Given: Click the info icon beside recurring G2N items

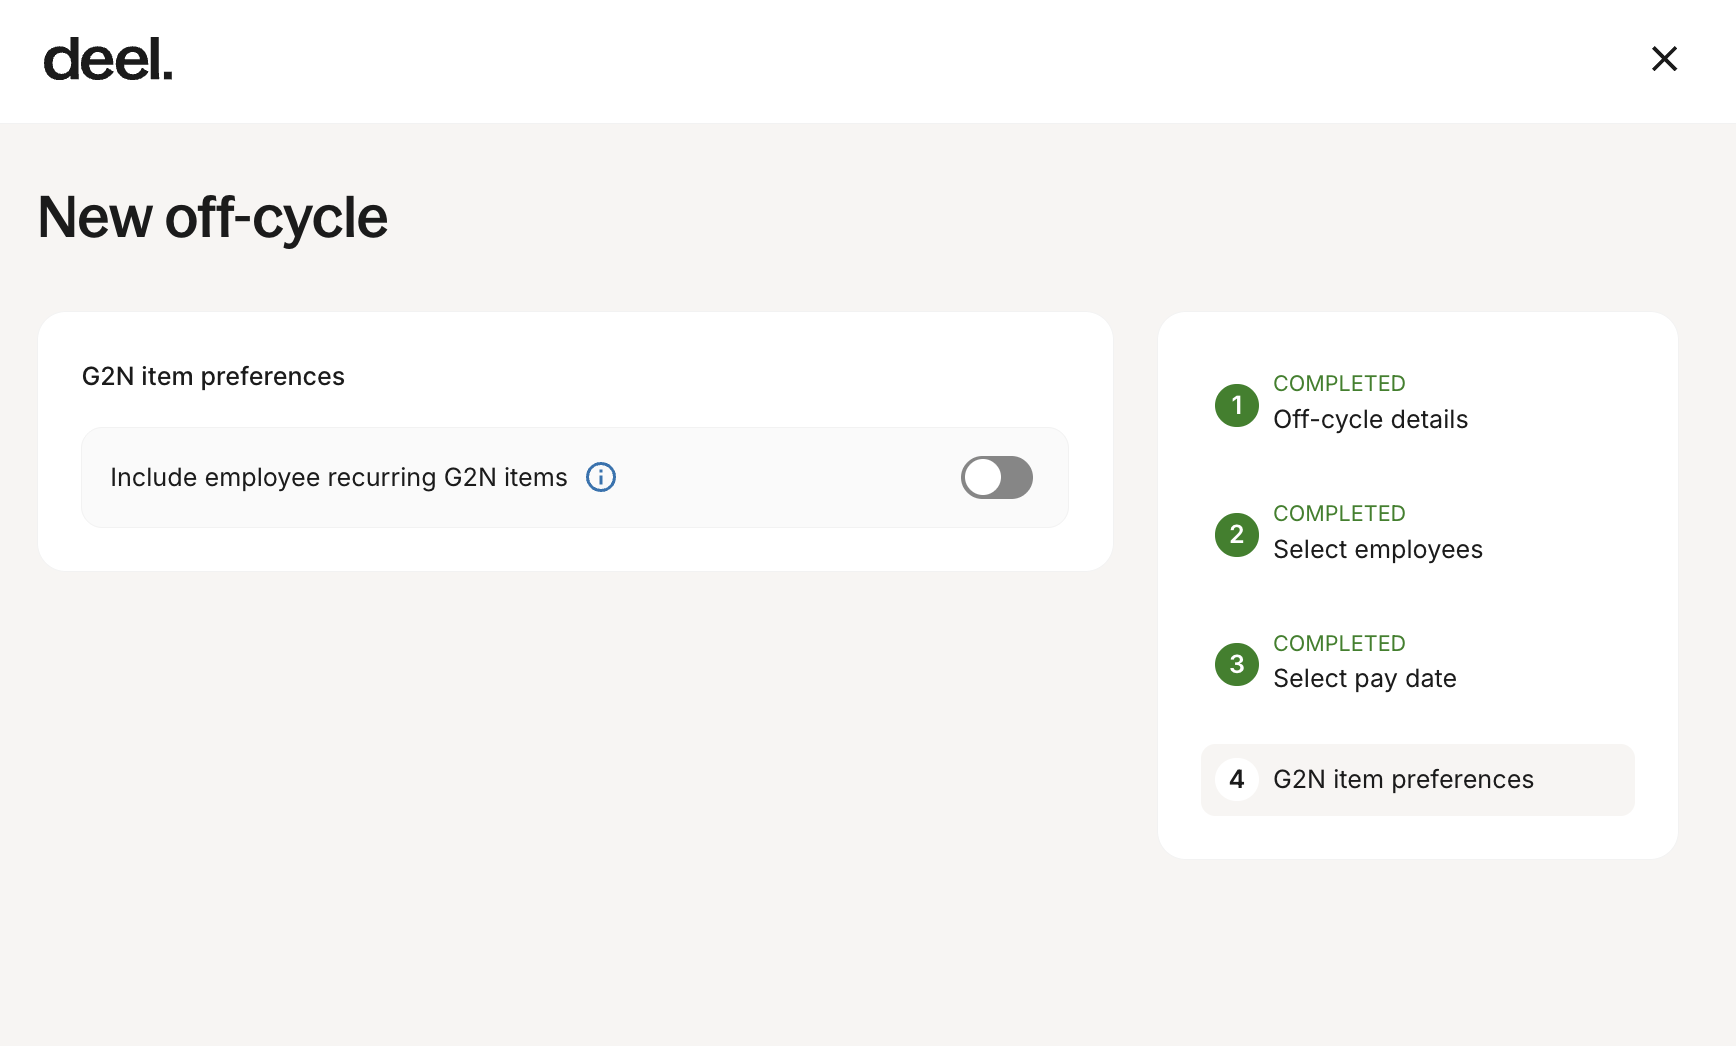Looking at the screenshot, I should click(x=601, y=477).
